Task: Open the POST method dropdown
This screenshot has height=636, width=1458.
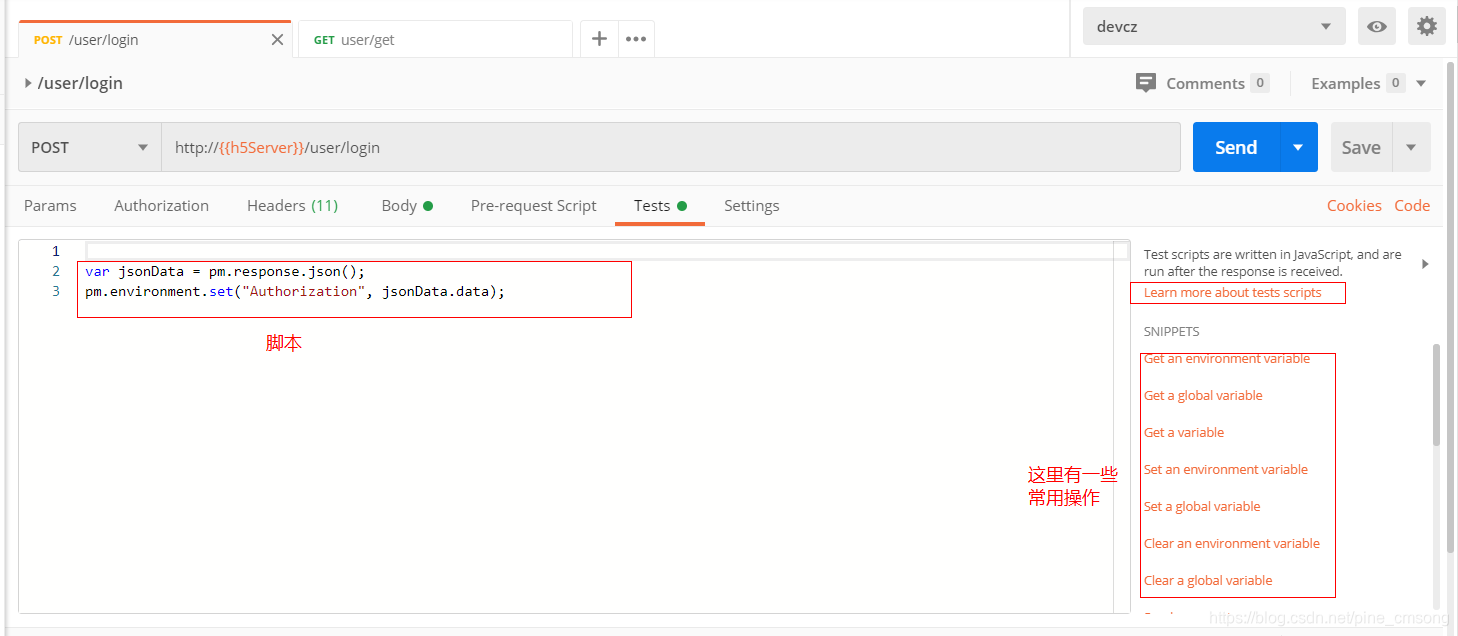Action: click(90, 147)
